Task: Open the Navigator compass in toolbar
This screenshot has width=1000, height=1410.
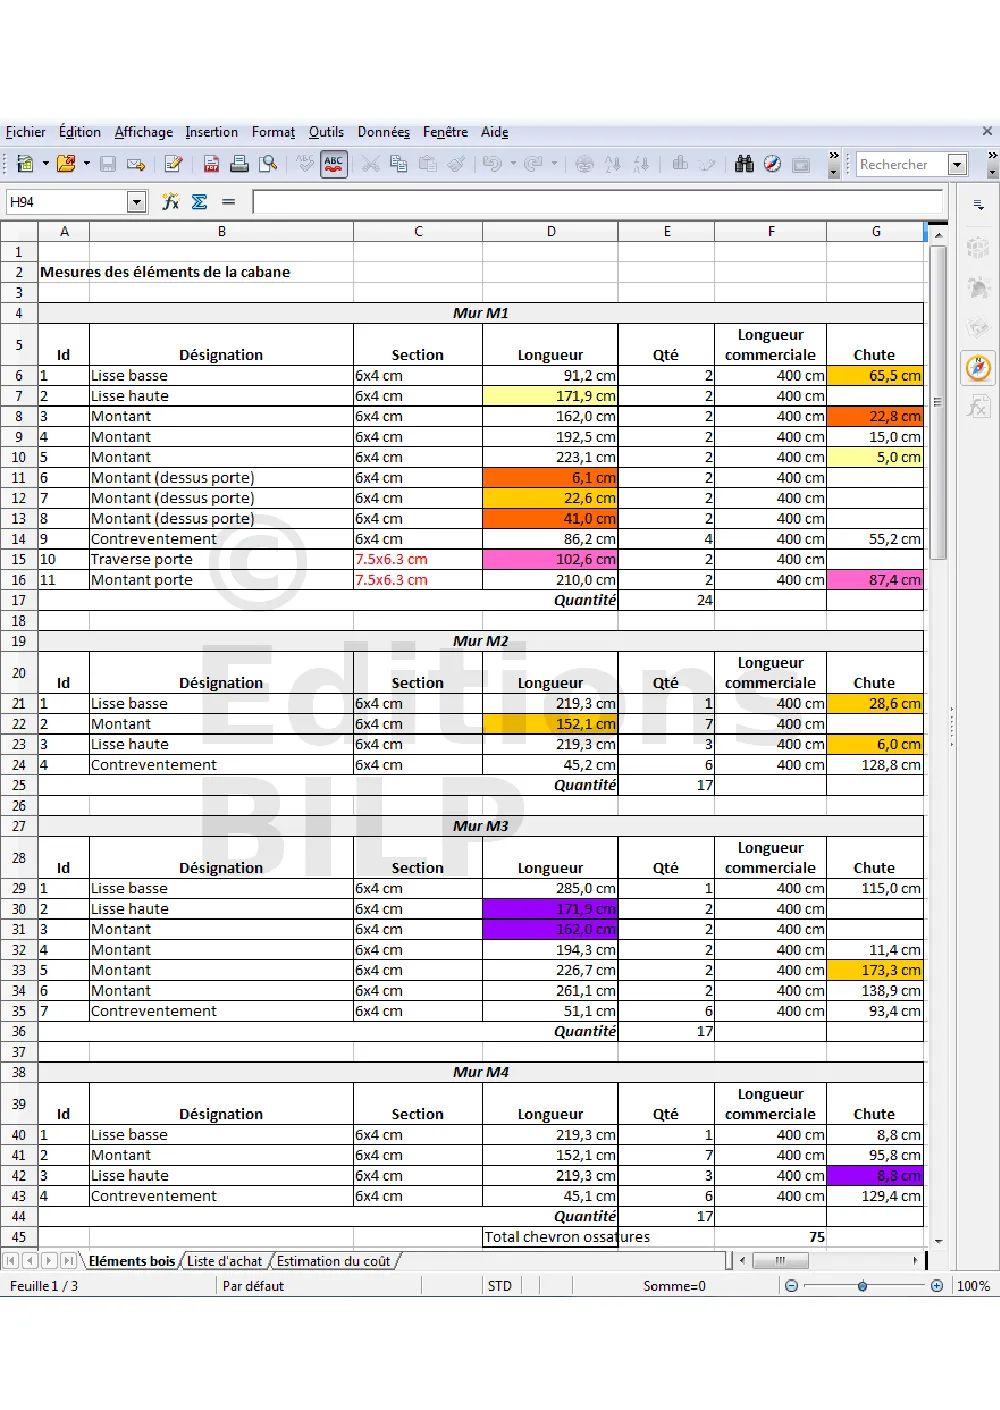Action: click(x=772, y=164)
